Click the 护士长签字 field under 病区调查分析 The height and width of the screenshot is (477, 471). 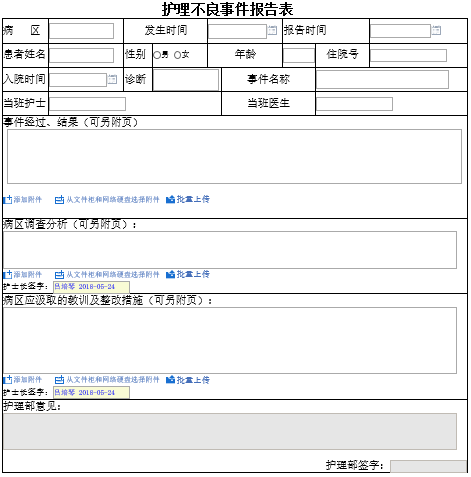(x=91, y=287)
